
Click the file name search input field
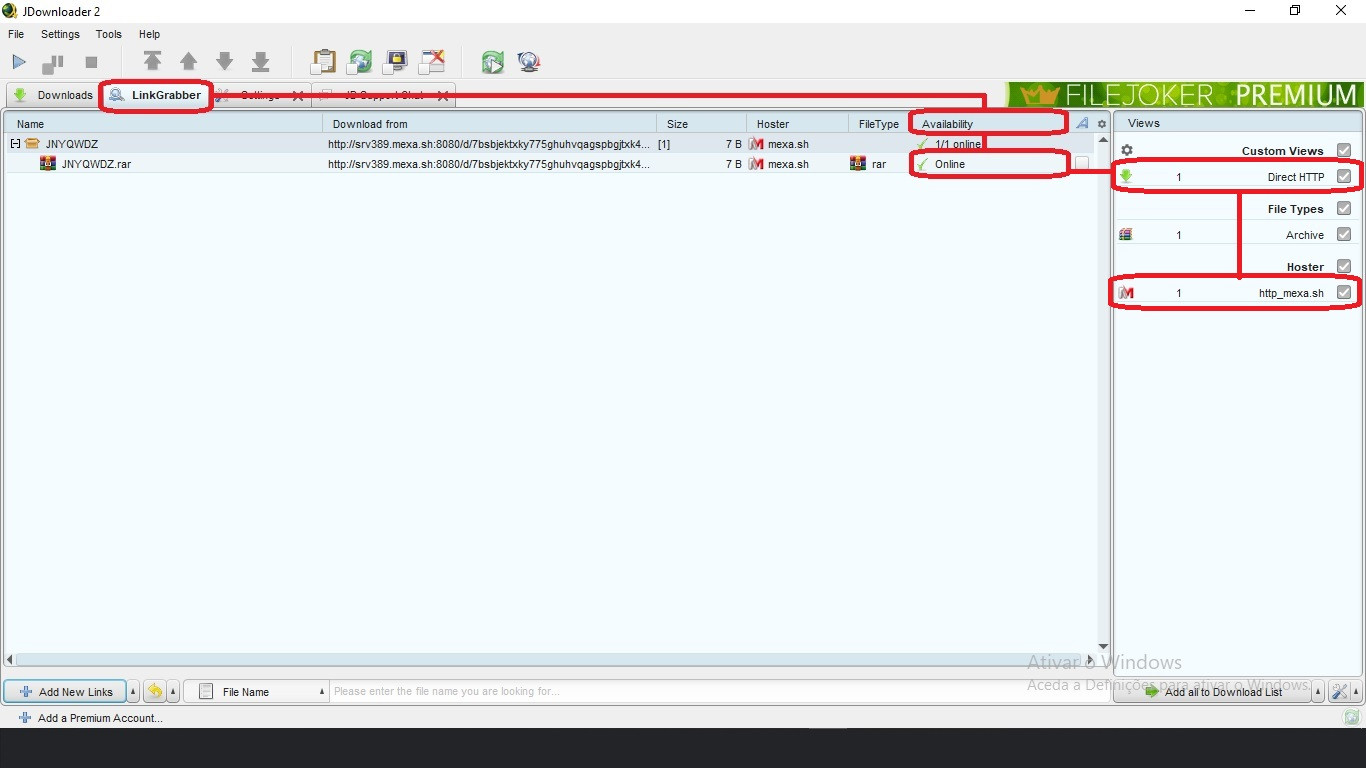click(719, 692)
